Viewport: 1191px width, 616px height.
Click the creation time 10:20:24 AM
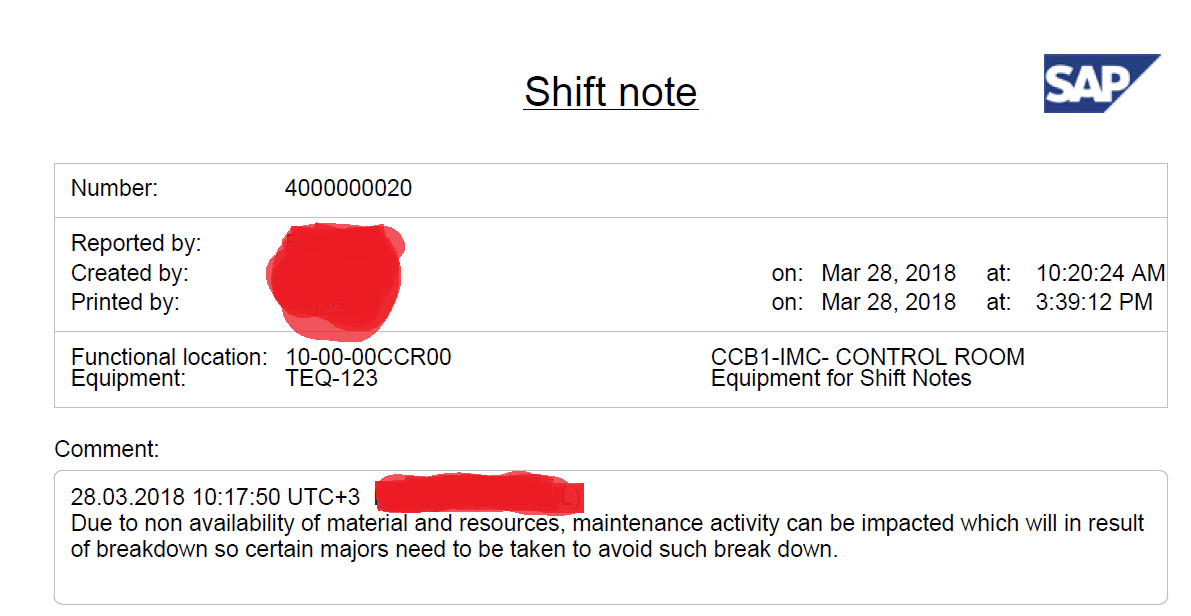click(1100, 272)
